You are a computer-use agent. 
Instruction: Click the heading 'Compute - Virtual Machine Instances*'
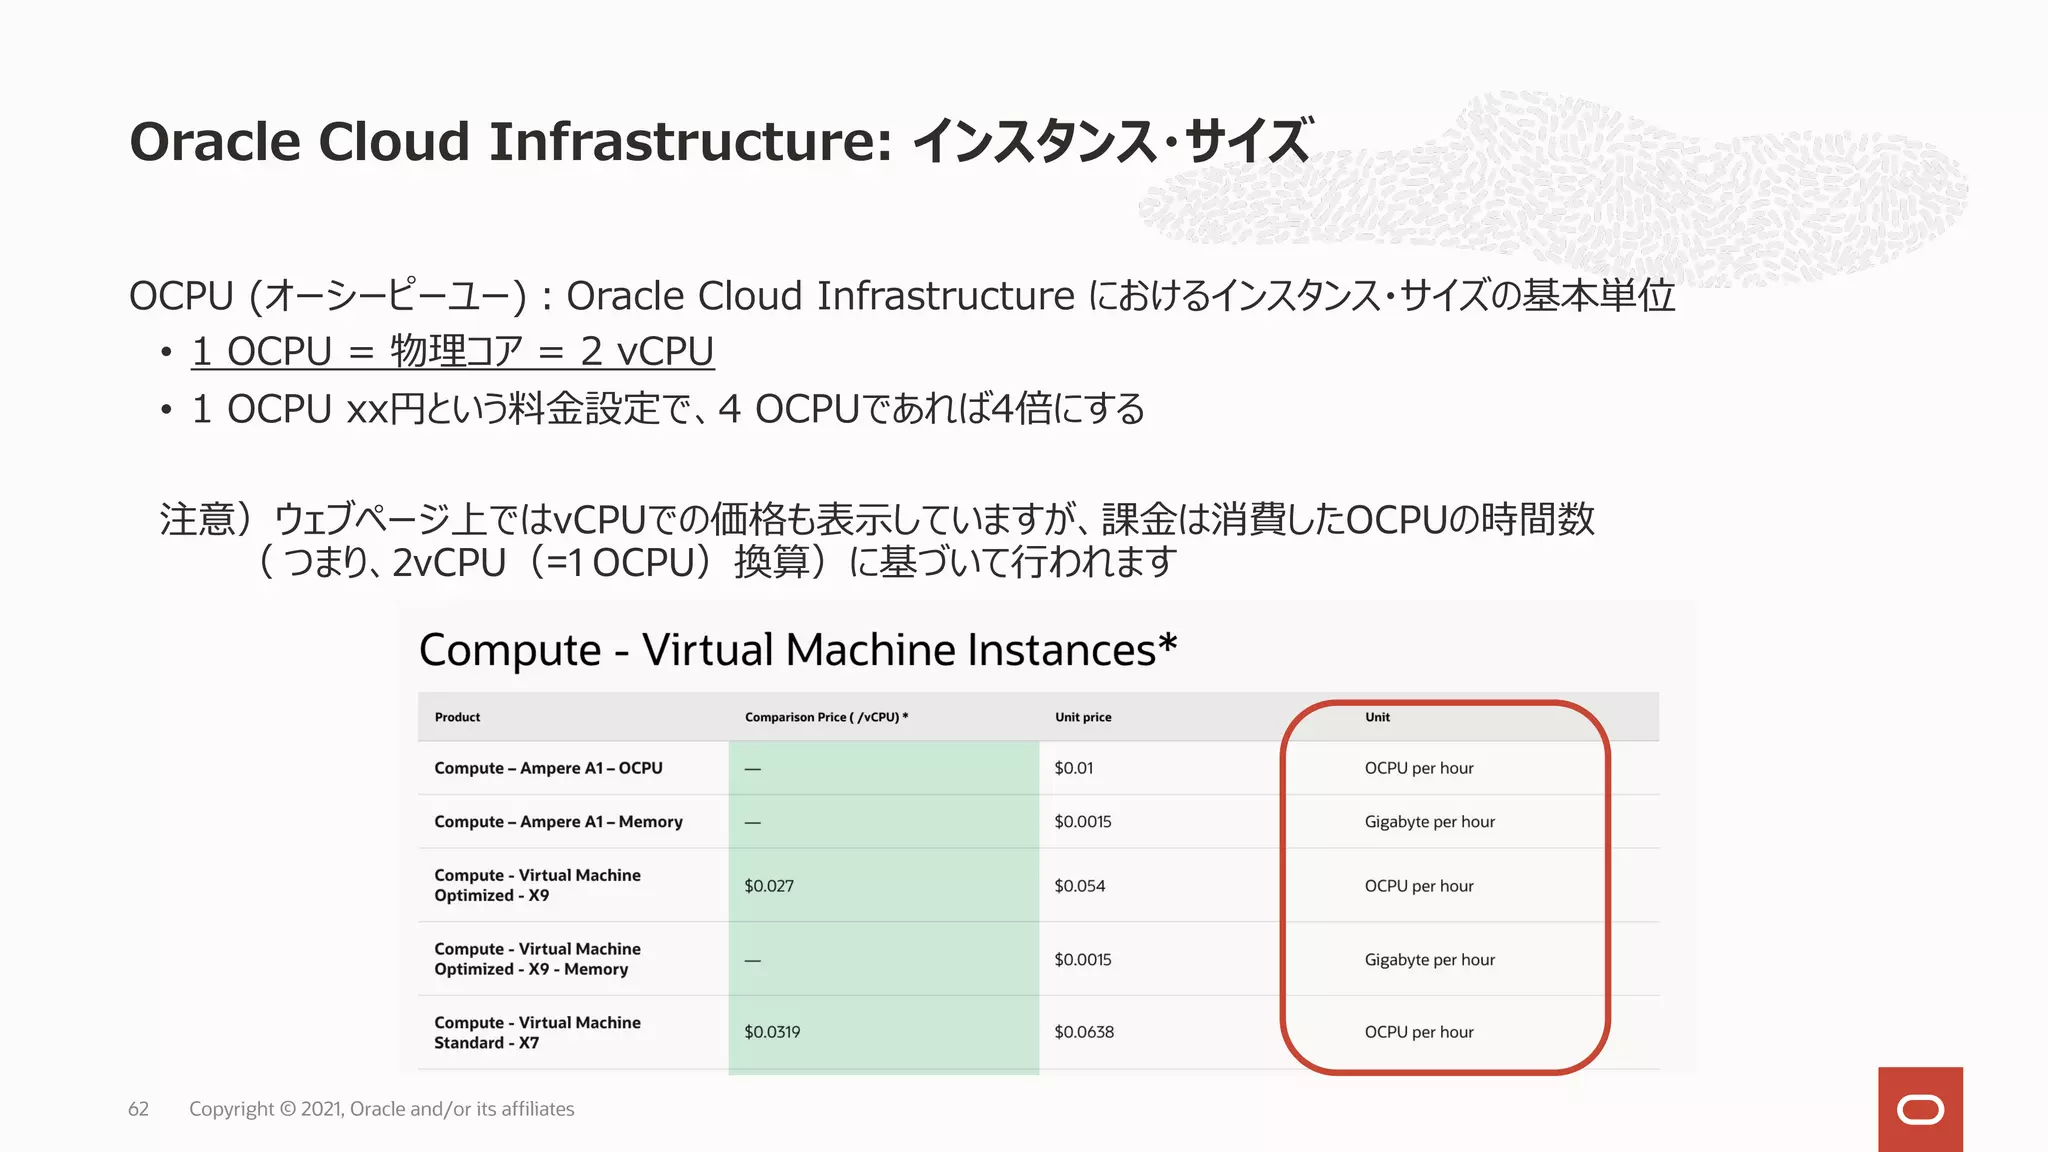click(x=798, y=650)
